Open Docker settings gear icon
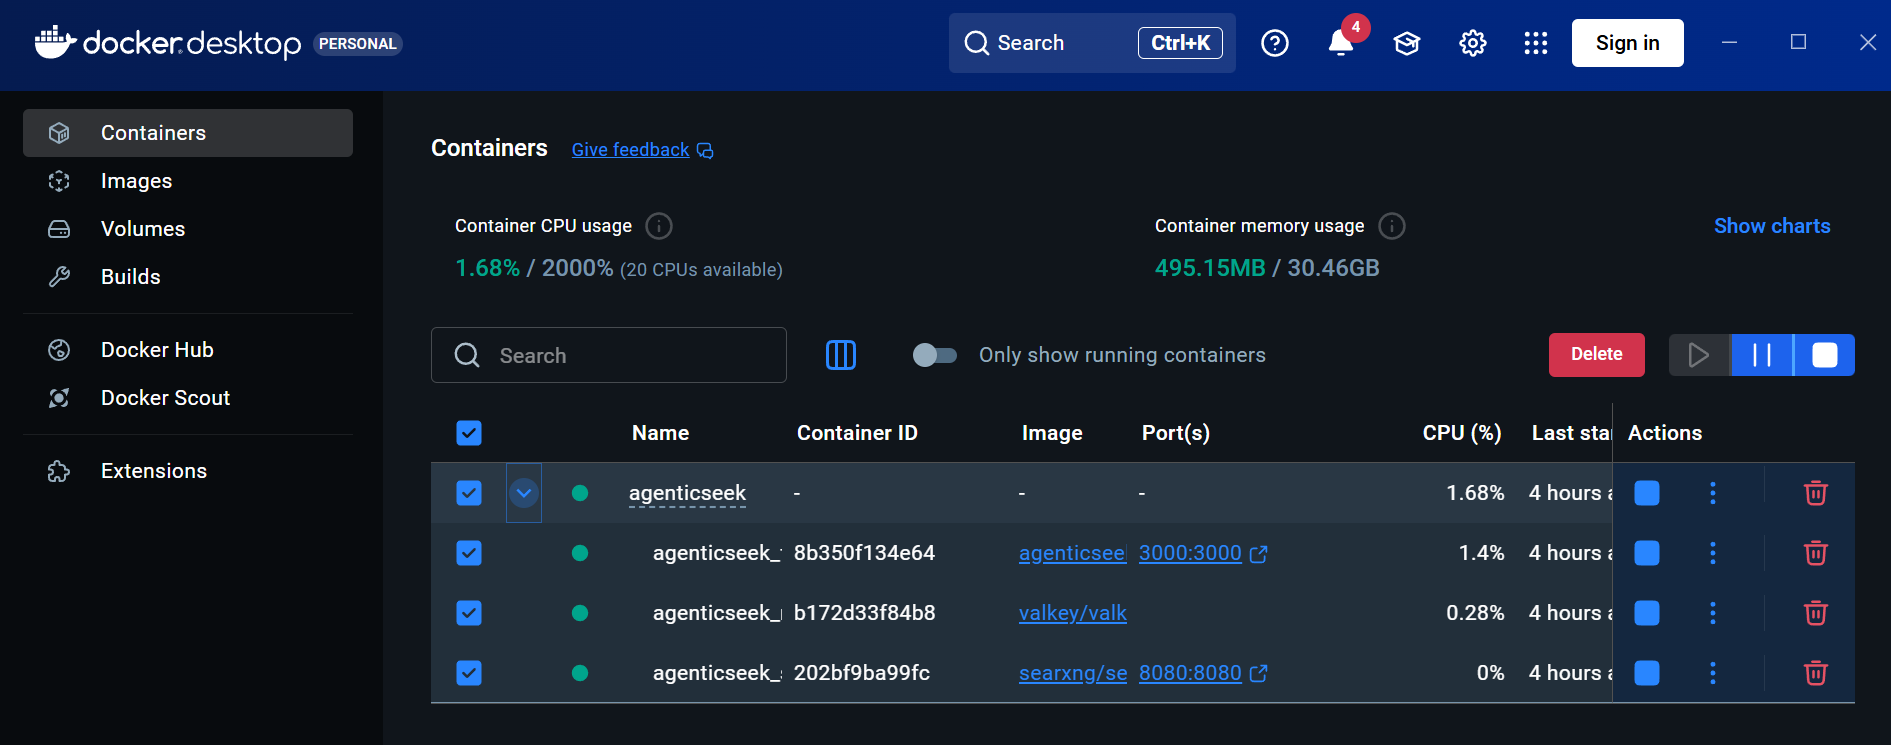 click(x=1473, y=43)
